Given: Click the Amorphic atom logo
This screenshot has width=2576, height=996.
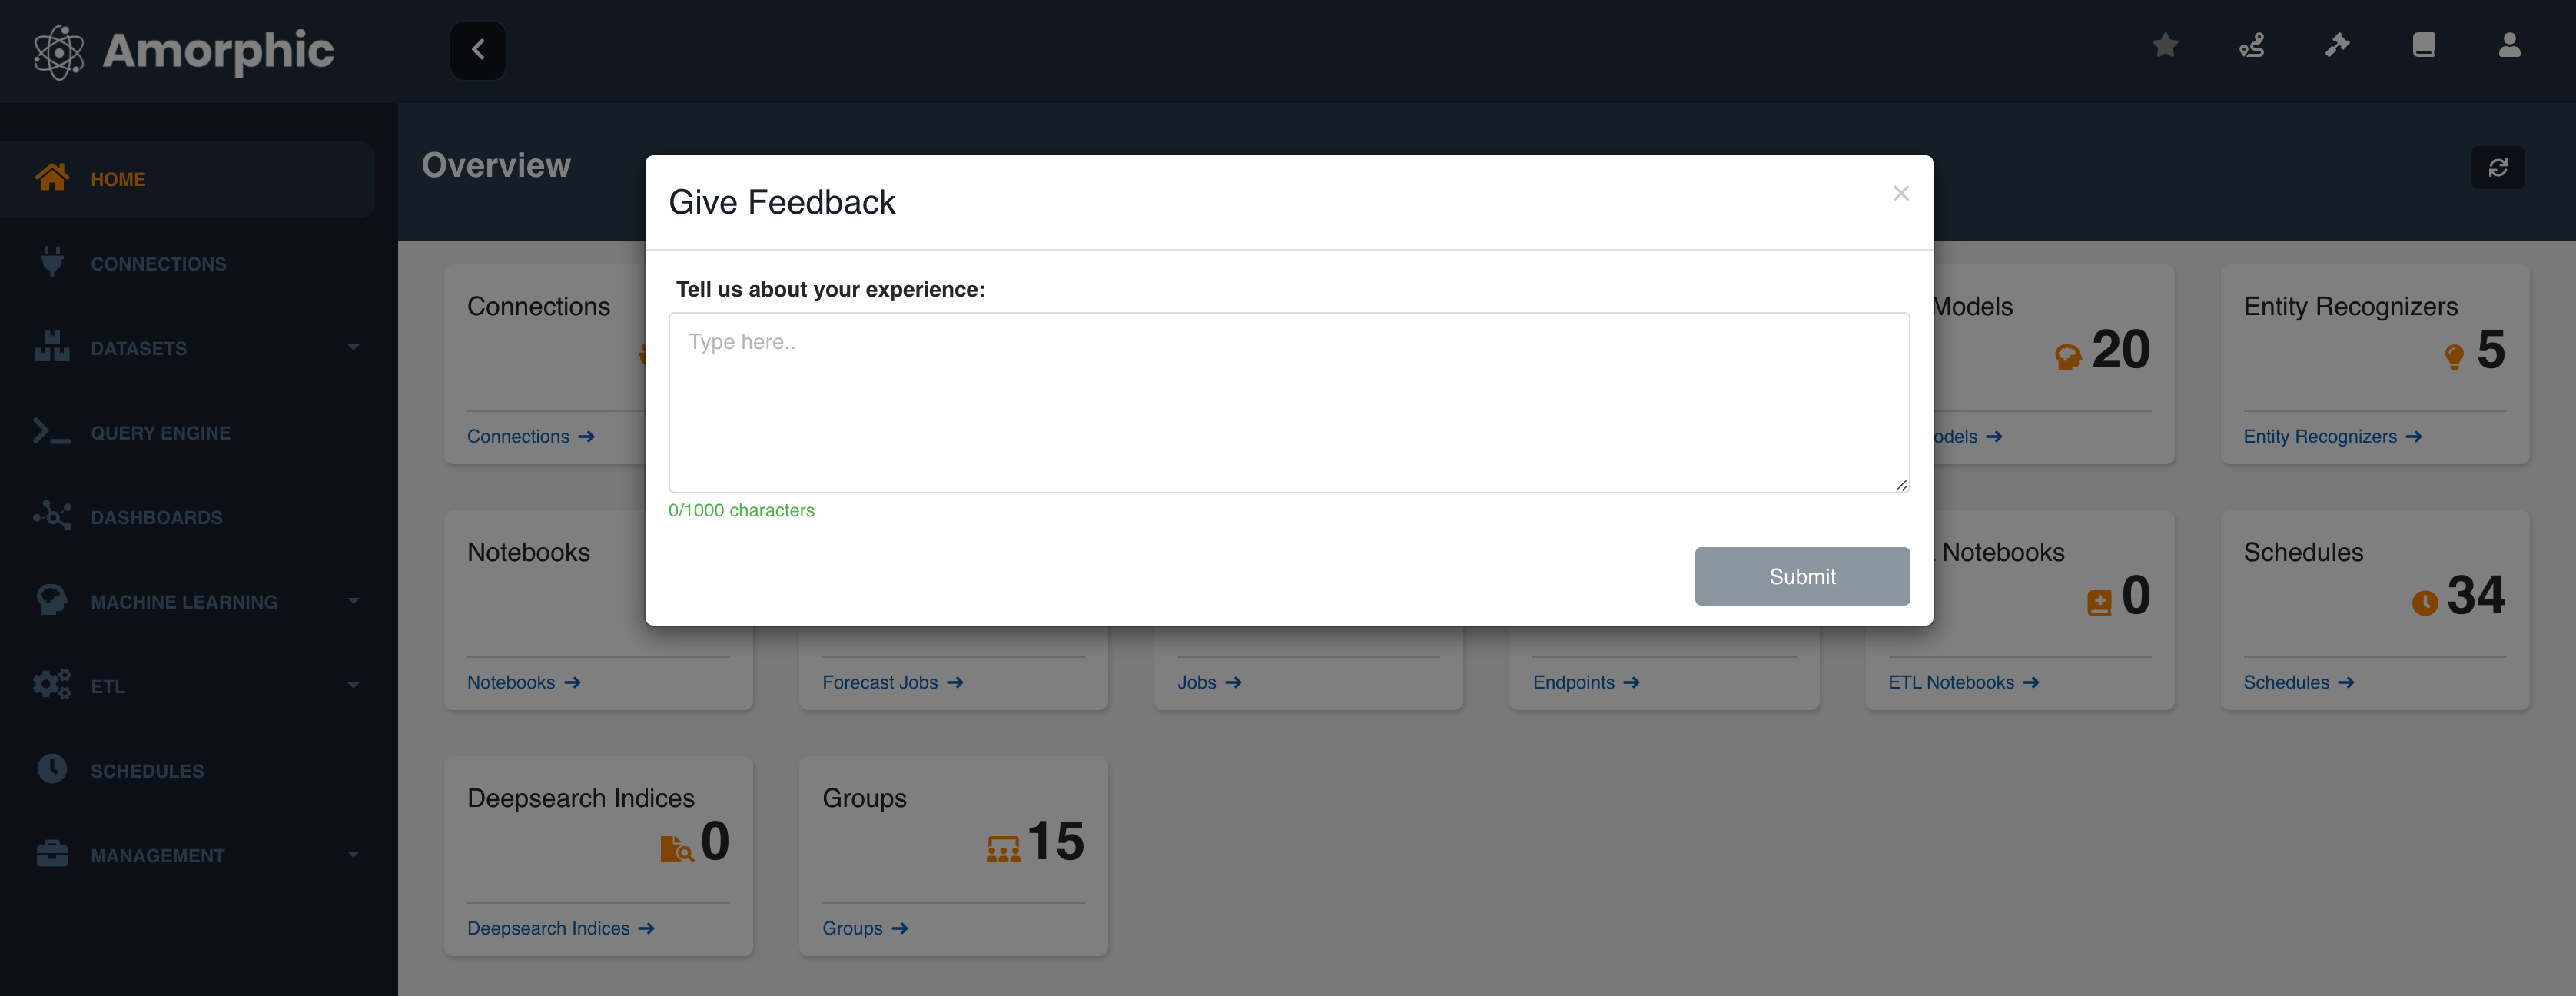Looking at the screenshot, I should (x=59, y=51).
